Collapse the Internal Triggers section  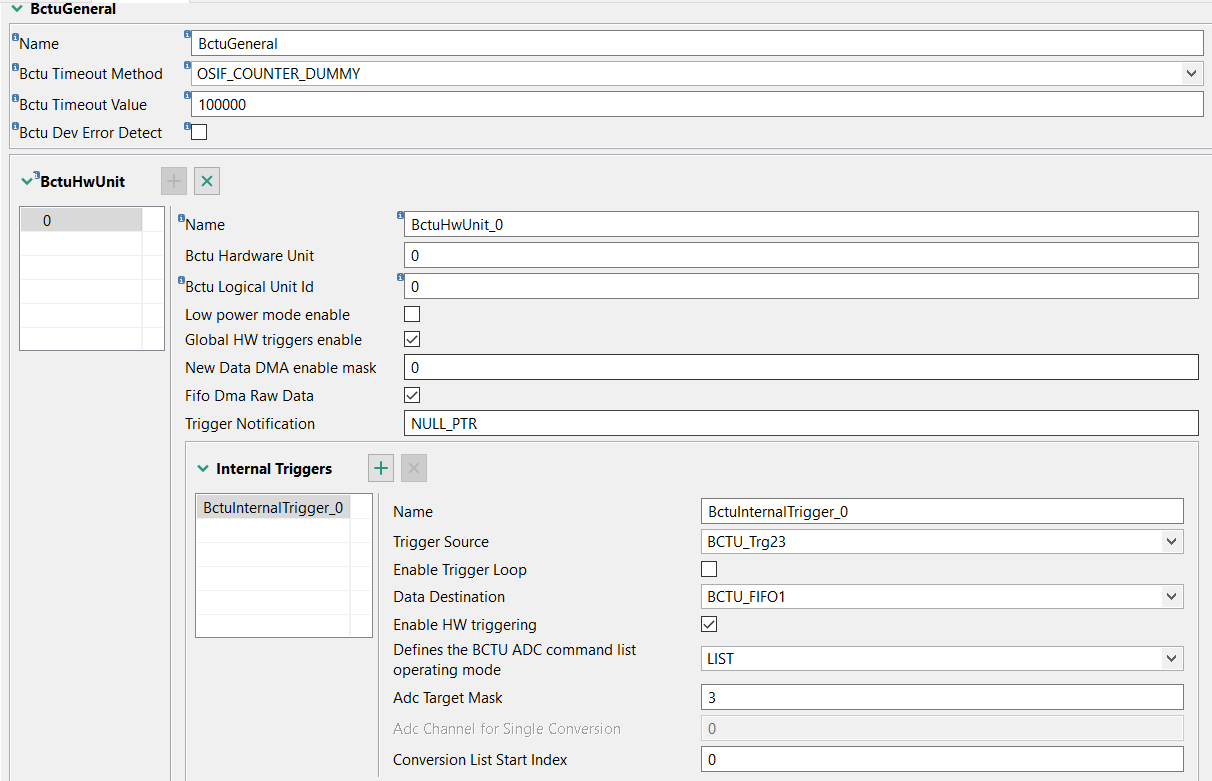tap(201, 468)
